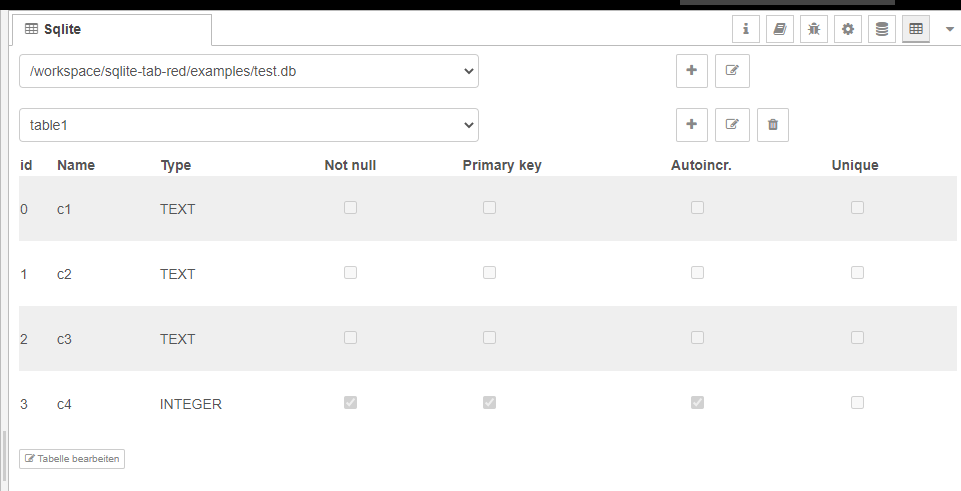Add a new table with plus icon

(x=692, y=125)
